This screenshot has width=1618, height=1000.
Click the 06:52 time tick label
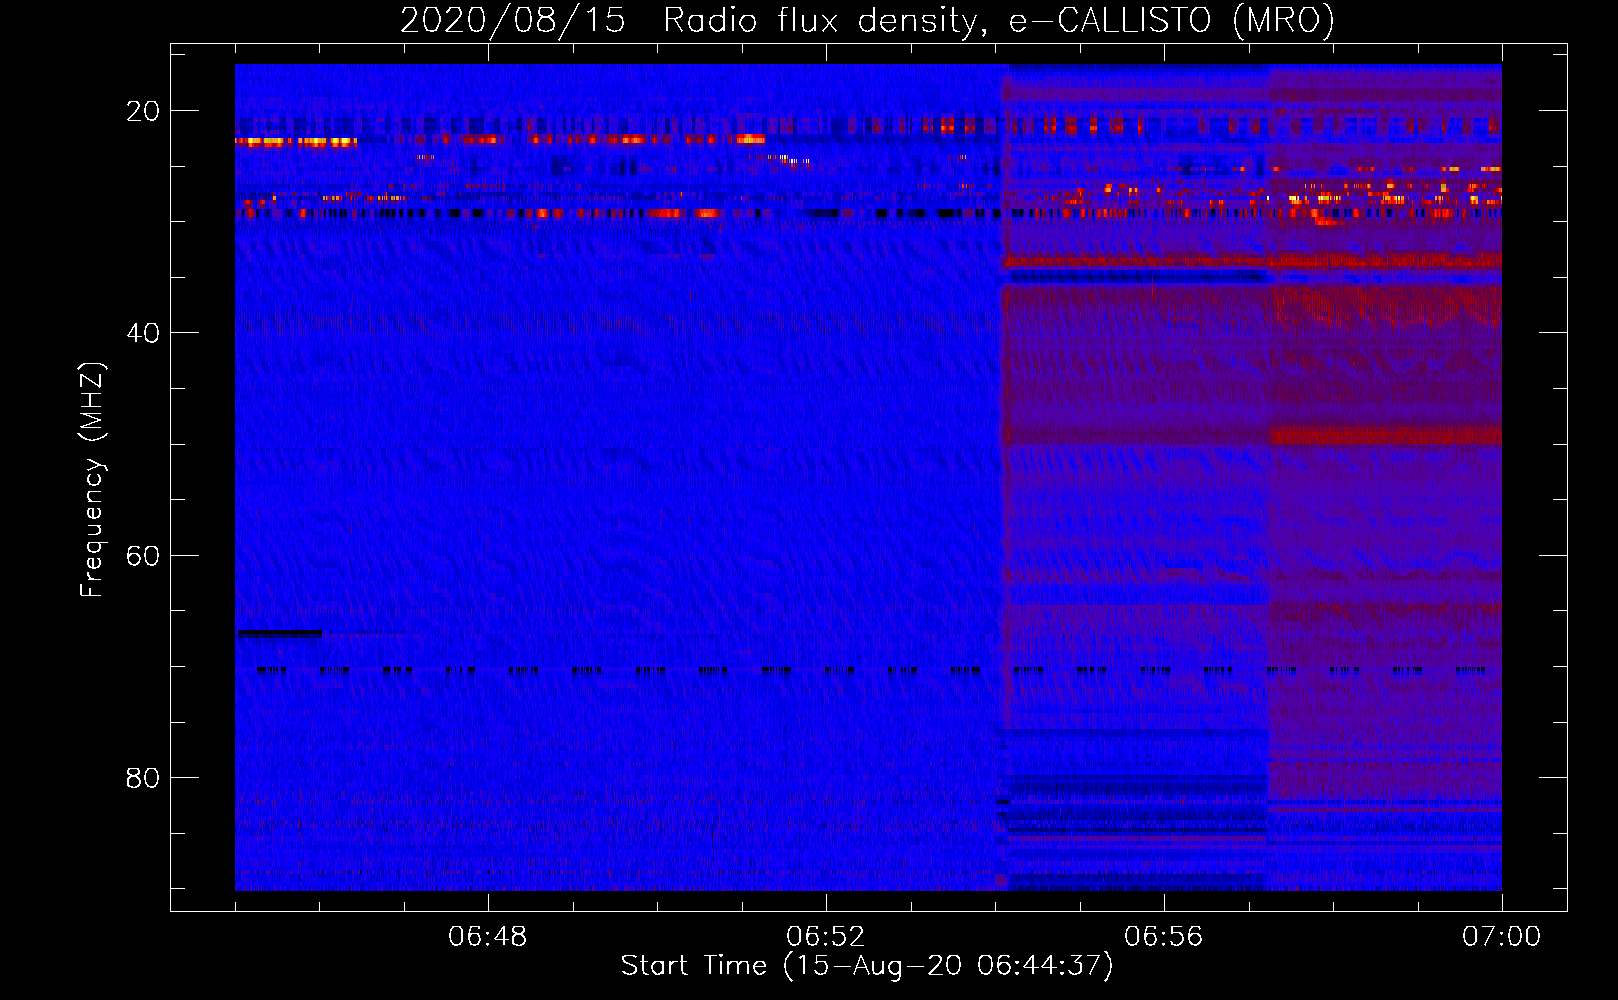point(826,937)
